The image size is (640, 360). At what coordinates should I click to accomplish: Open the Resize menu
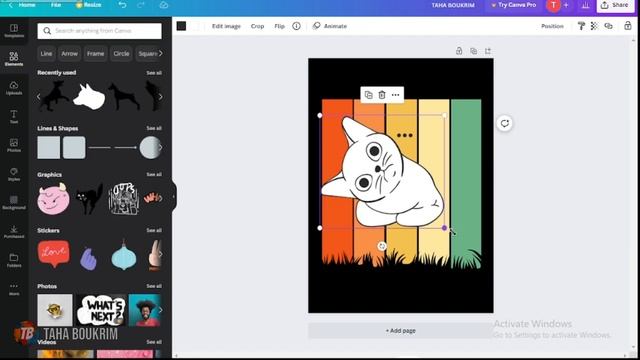(x=89, y=5)
